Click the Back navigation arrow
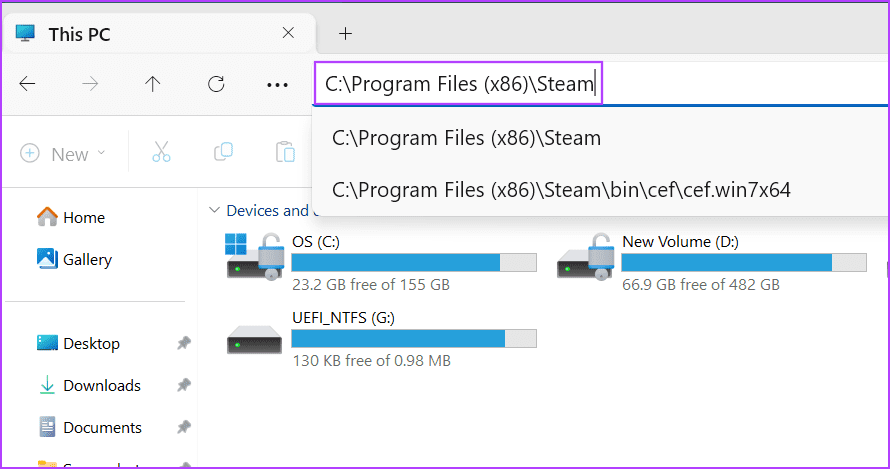The image size is (890, 469). tap(28, 85)
